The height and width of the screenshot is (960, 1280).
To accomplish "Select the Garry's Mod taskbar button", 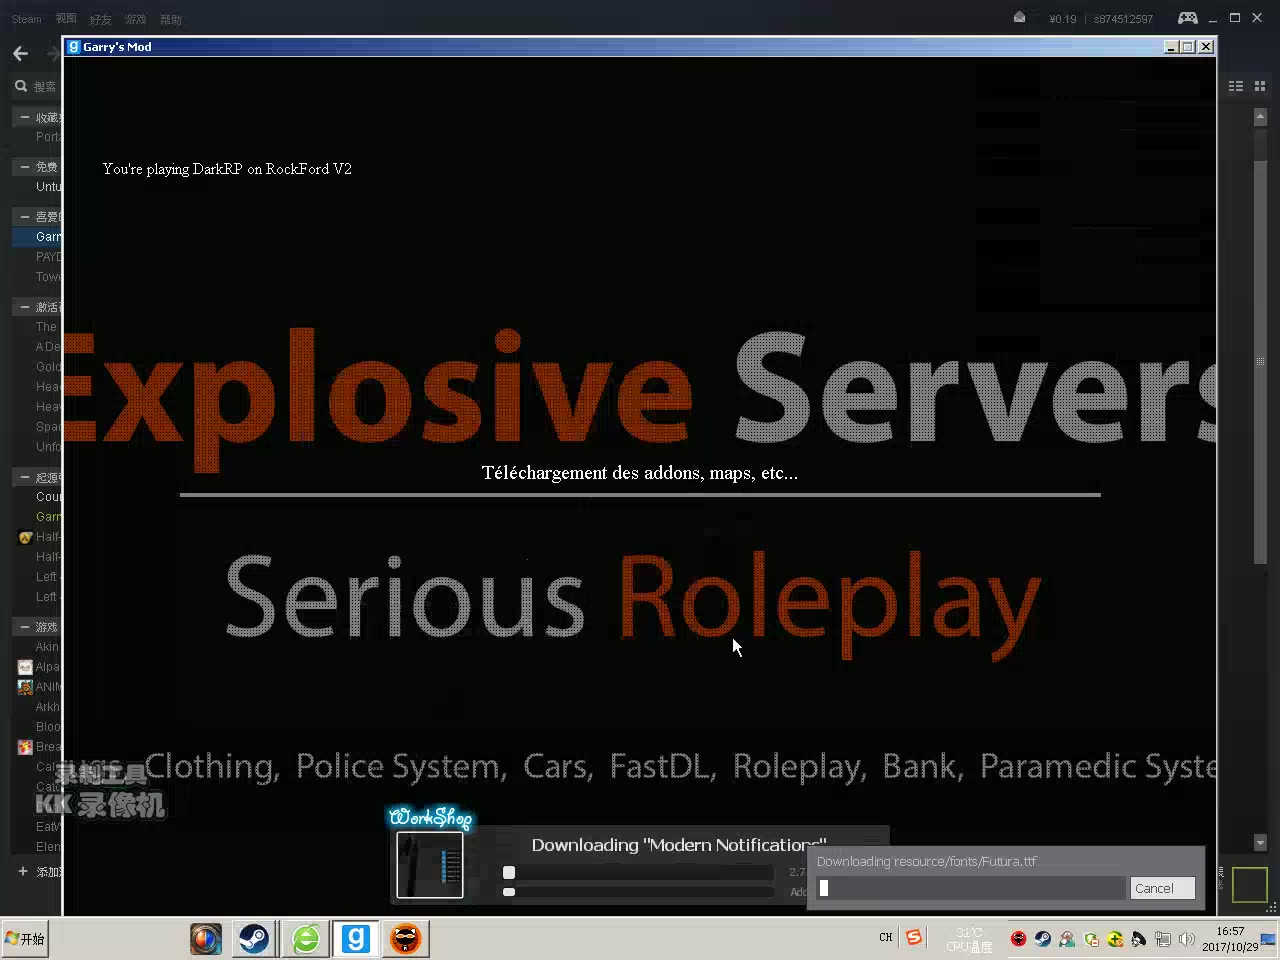I will (x=356, y=939).
